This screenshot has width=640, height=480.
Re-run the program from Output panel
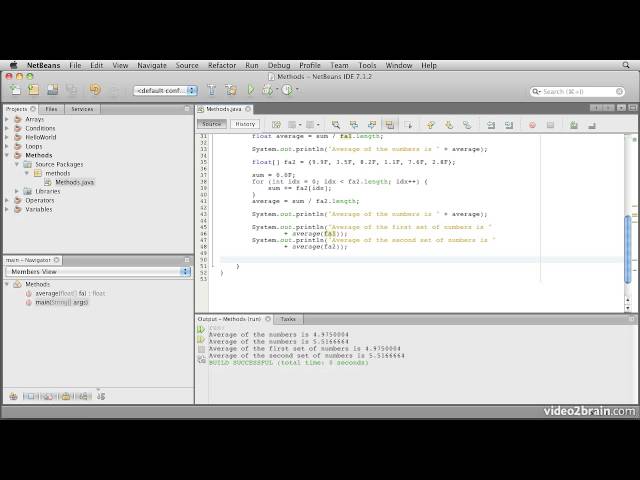[201, 329]
